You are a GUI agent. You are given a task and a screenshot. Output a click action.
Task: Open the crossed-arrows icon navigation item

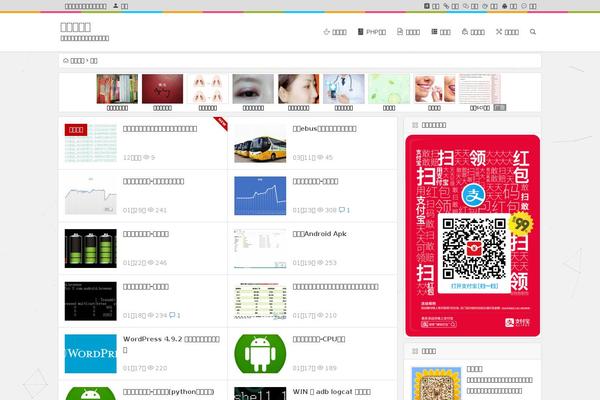click(507, 32)
